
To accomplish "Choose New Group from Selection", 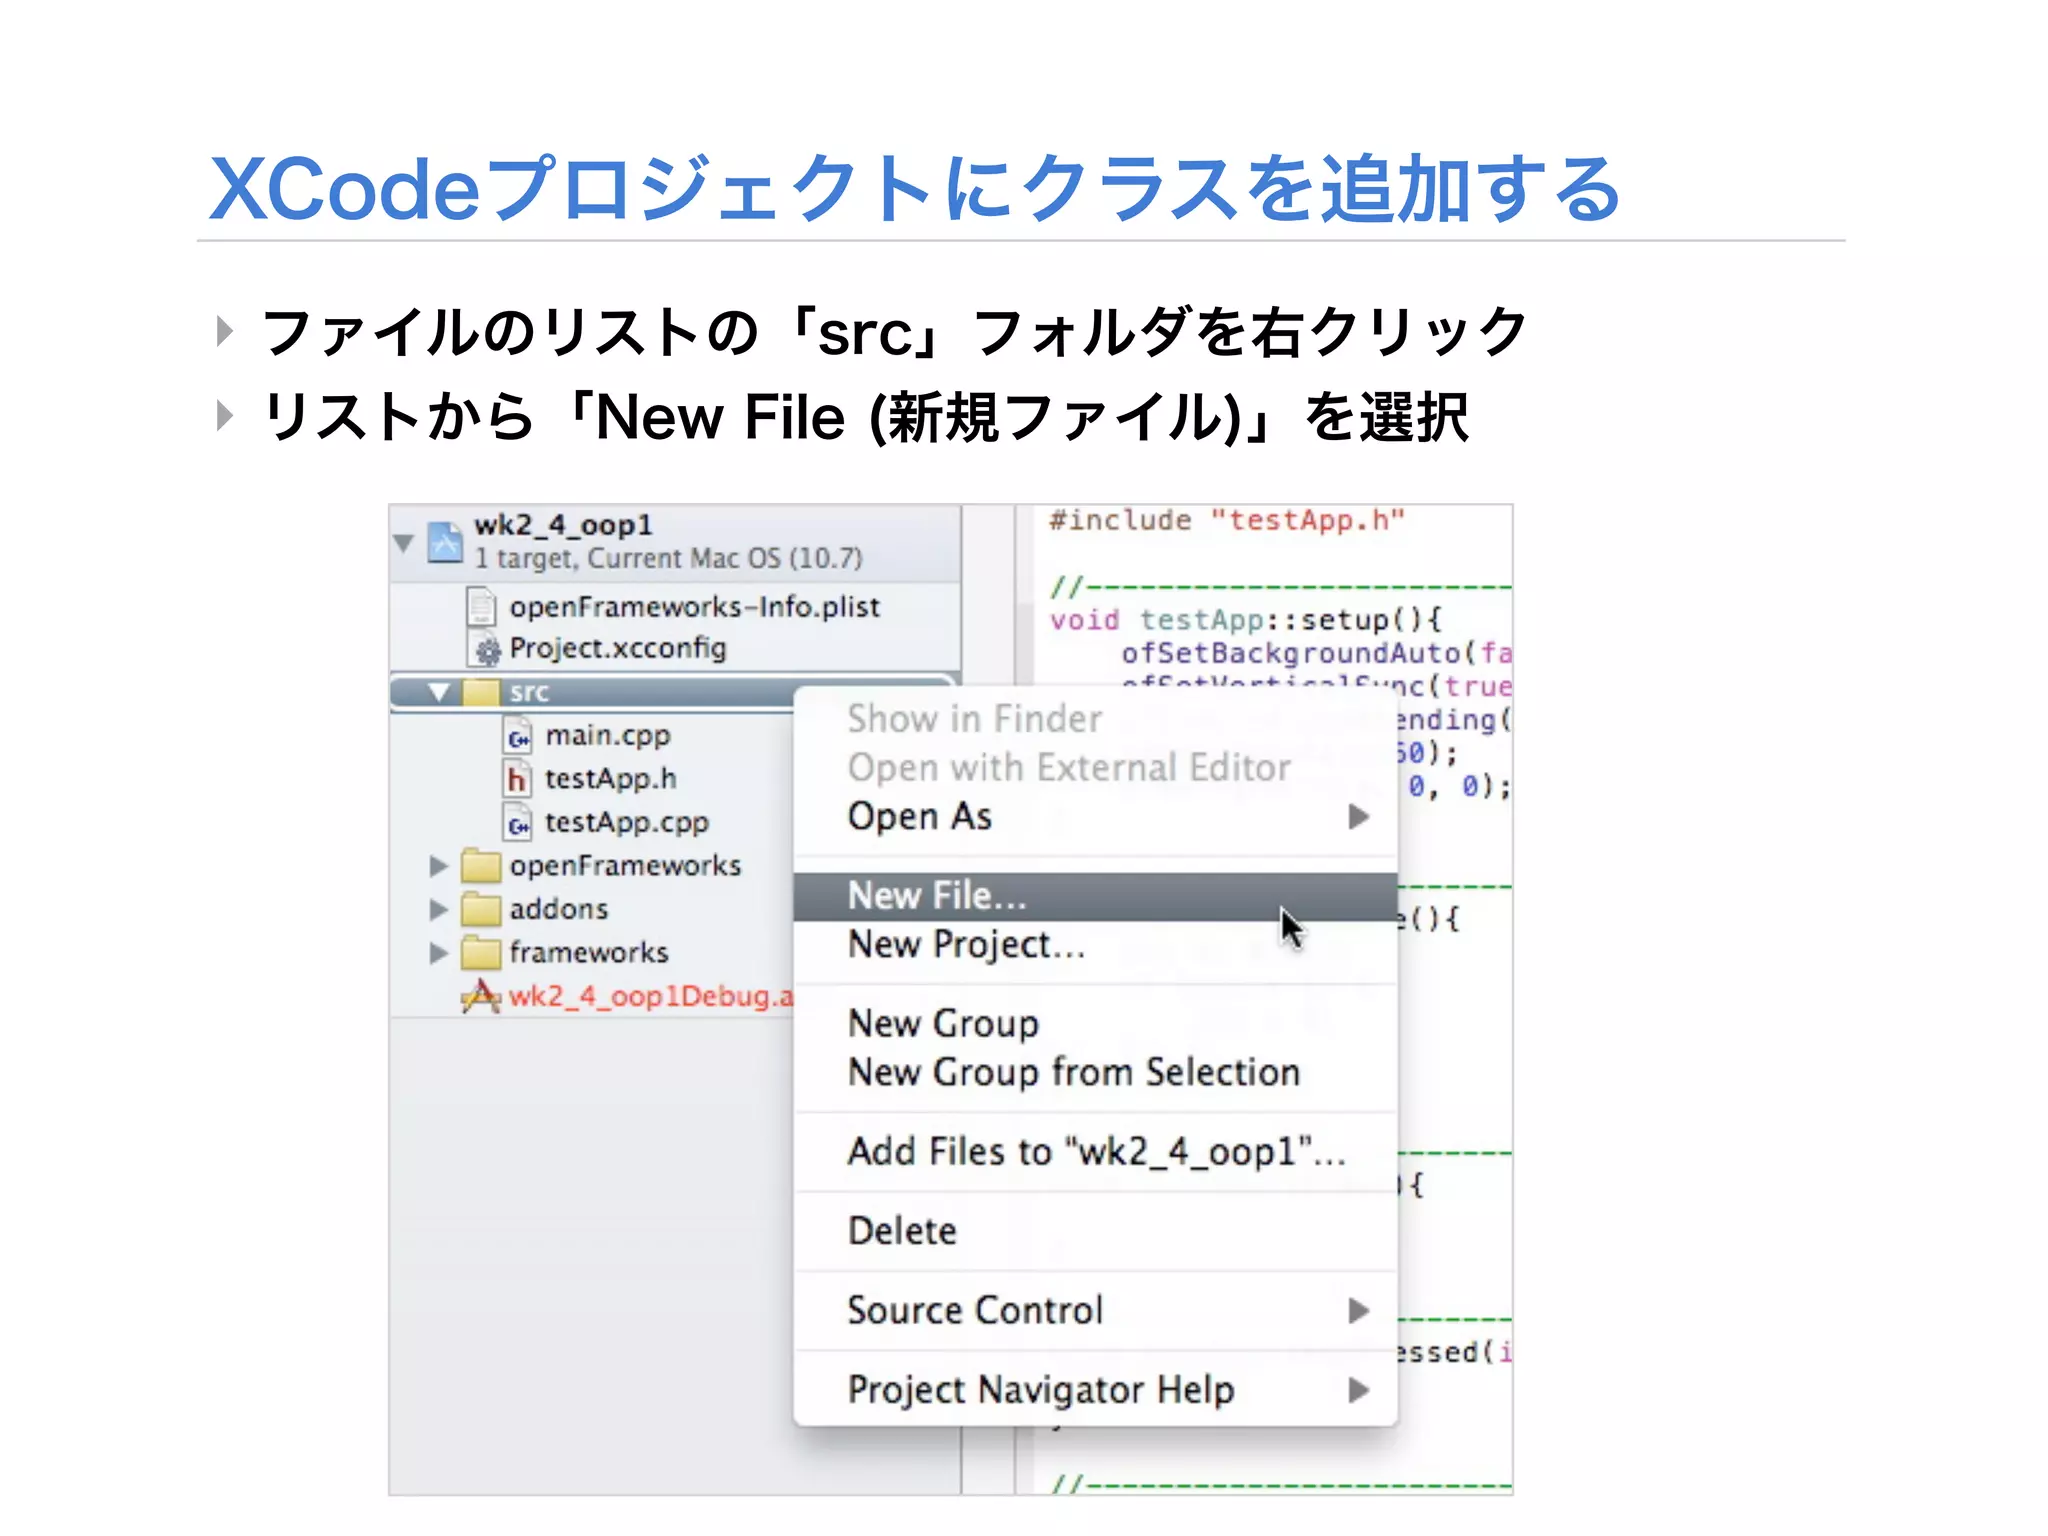I will tap(1073, 1073).
